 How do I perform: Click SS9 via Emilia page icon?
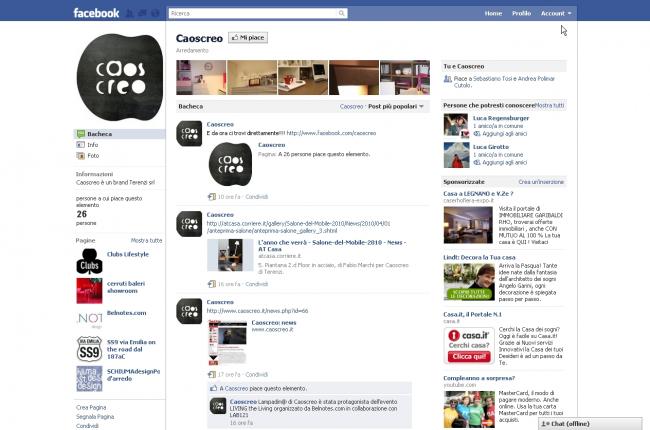89,349
